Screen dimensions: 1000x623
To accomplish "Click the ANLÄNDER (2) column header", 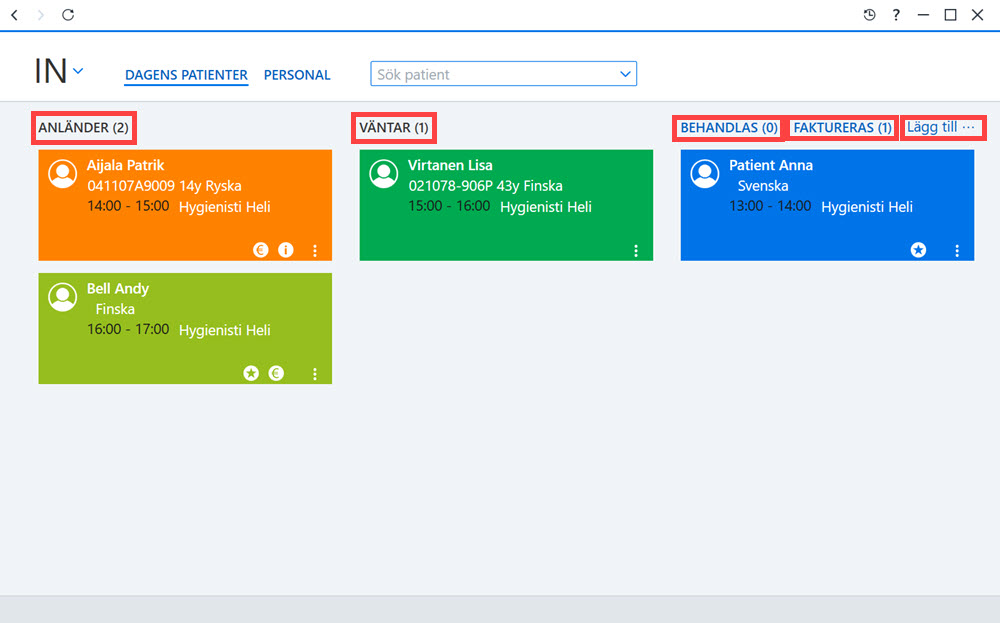I will pyautogui.click(x=84, y=128).
